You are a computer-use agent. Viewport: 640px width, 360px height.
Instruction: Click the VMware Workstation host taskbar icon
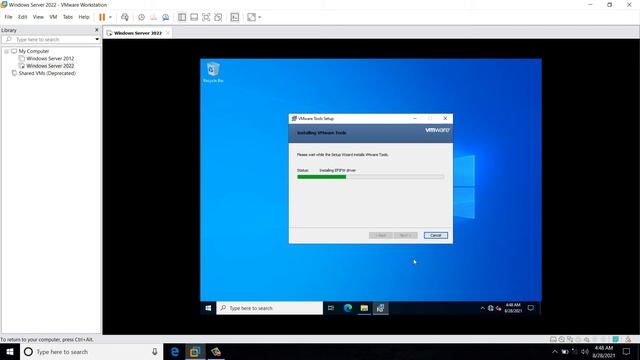point(195,352)
